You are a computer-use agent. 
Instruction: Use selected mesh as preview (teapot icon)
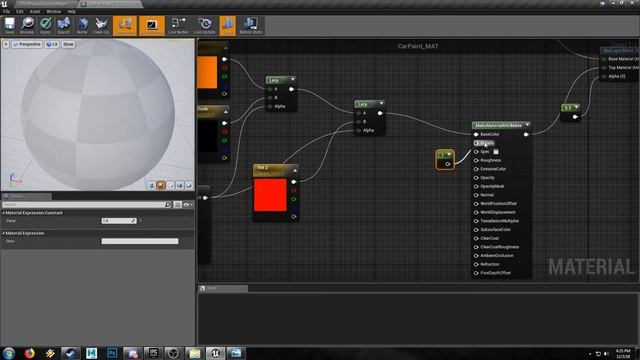point(189,186)
